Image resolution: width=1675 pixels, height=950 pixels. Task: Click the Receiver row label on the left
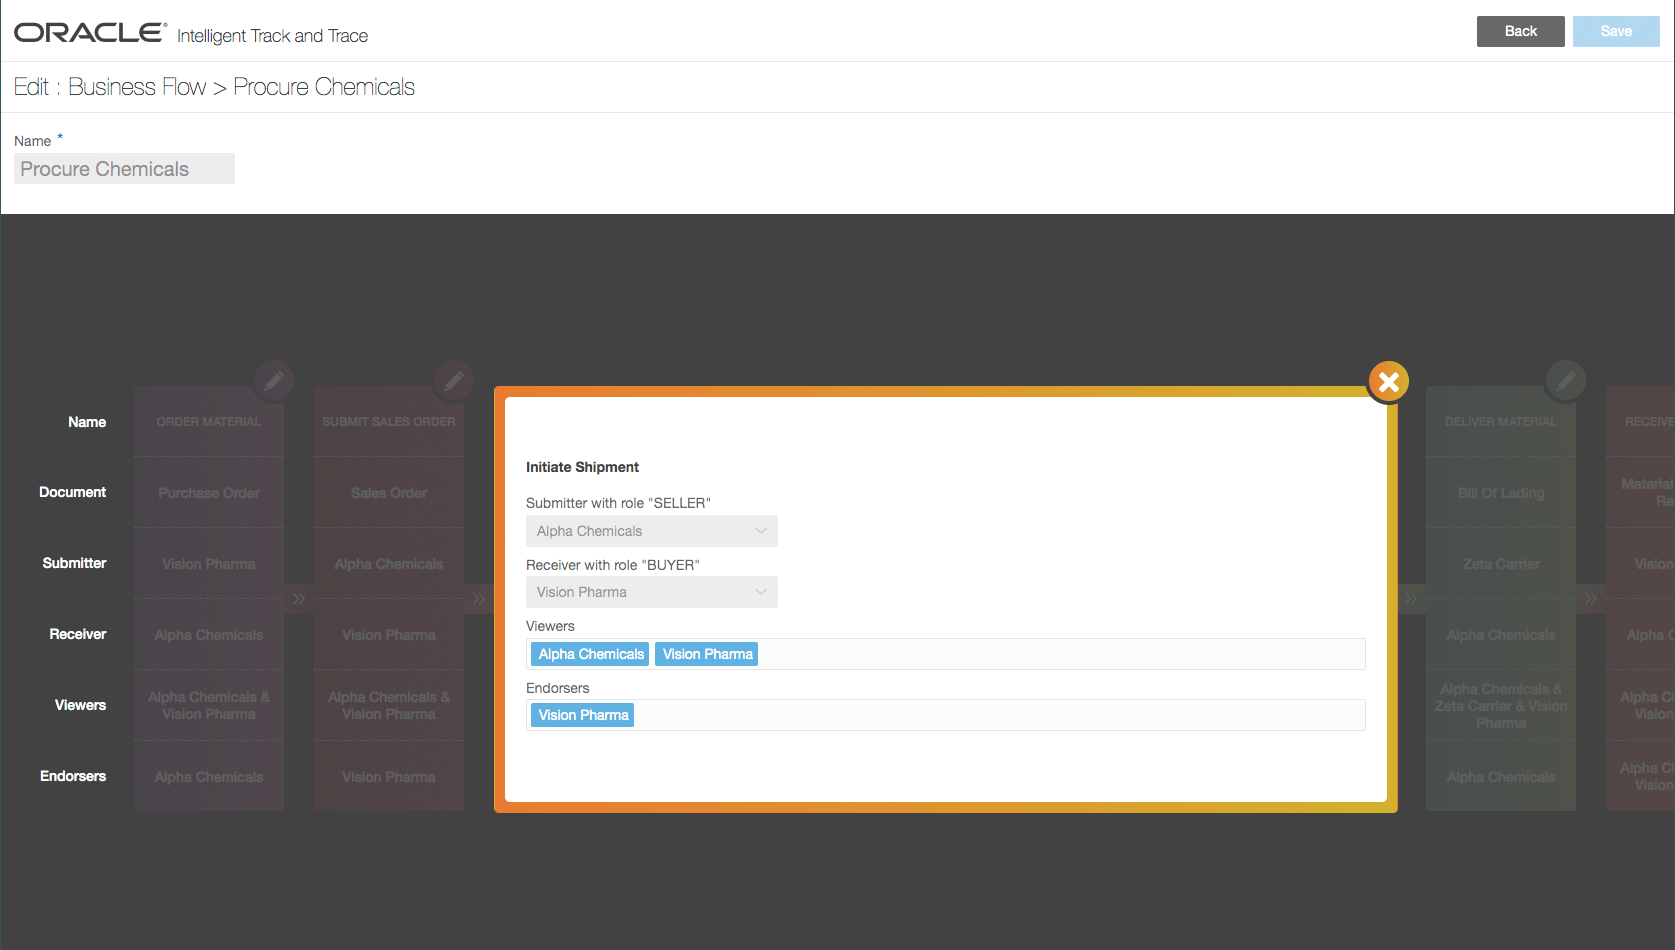(x=78, y=634)
